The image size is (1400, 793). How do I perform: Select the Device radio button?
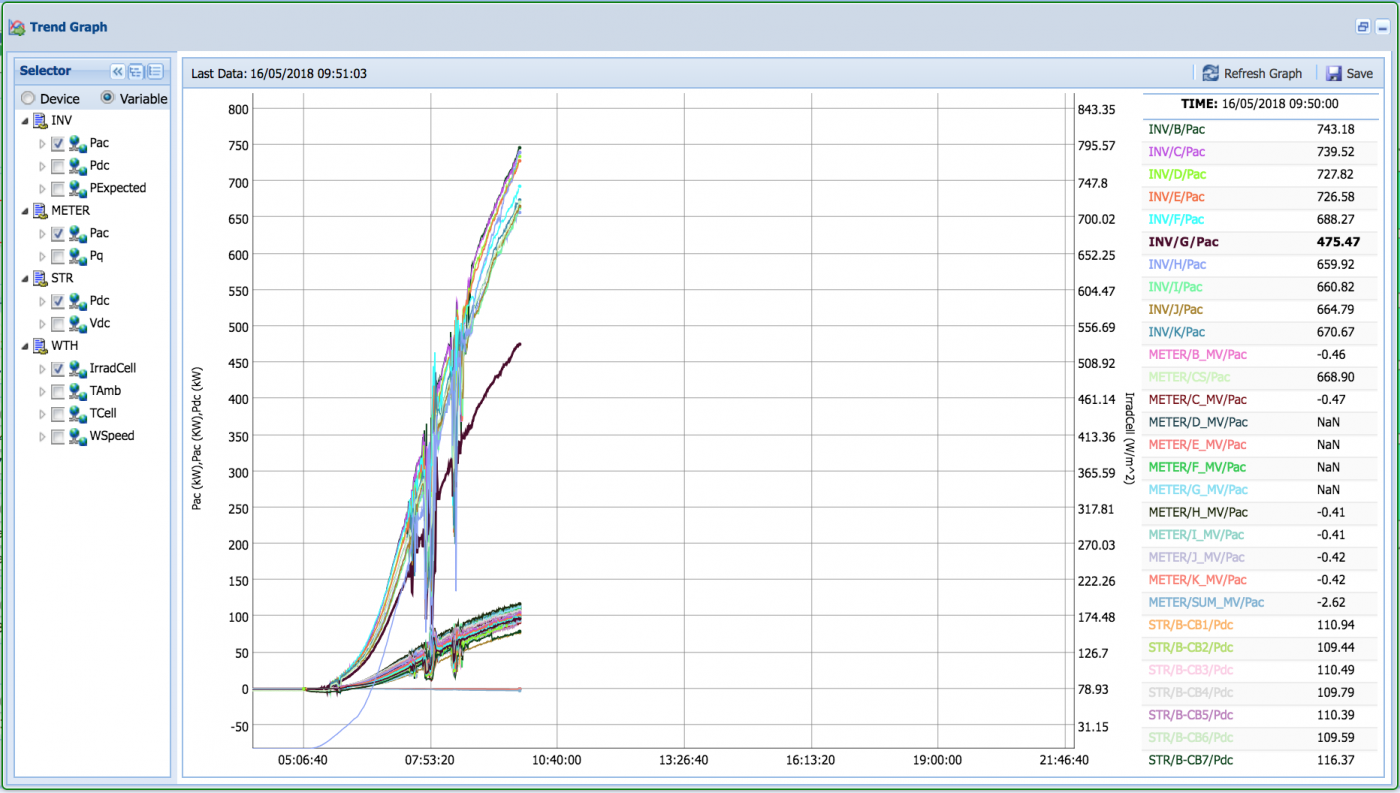(28, 99)
